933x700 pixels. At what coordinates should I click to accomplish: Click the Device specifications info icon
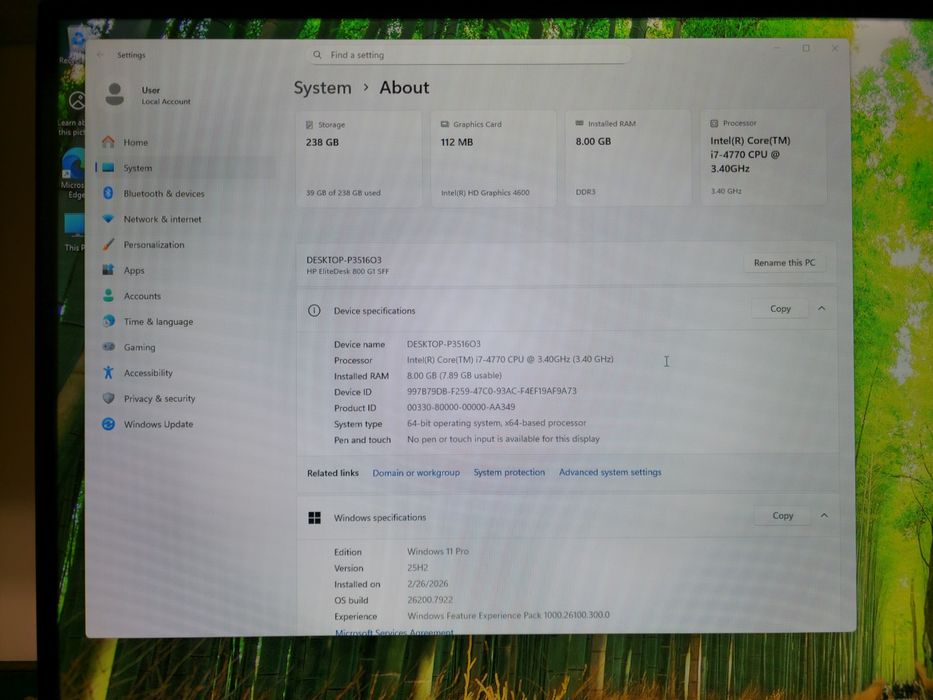point(314,310)
